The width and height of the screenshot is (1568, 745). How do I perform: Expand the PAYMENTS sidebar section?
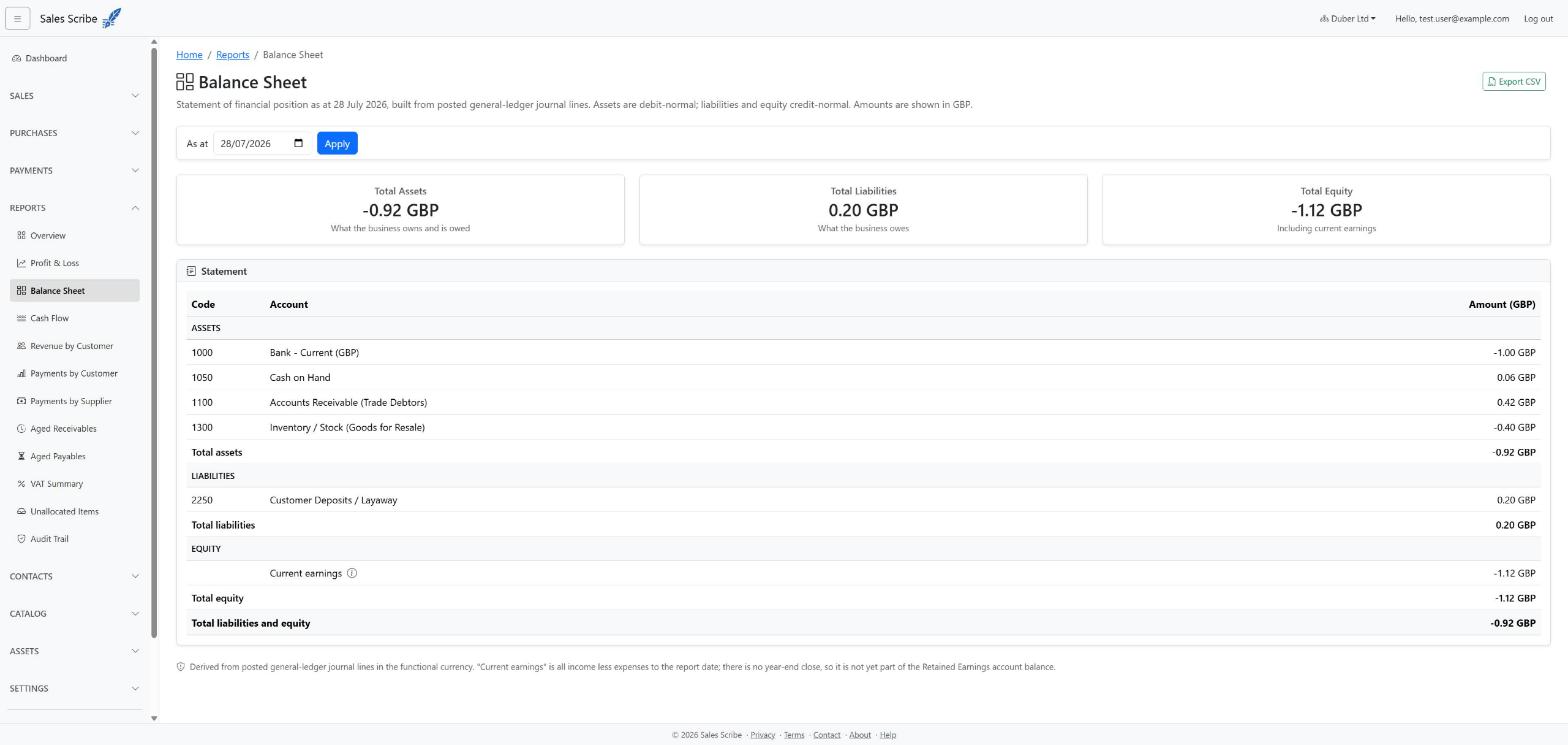[x=74, y=171]
